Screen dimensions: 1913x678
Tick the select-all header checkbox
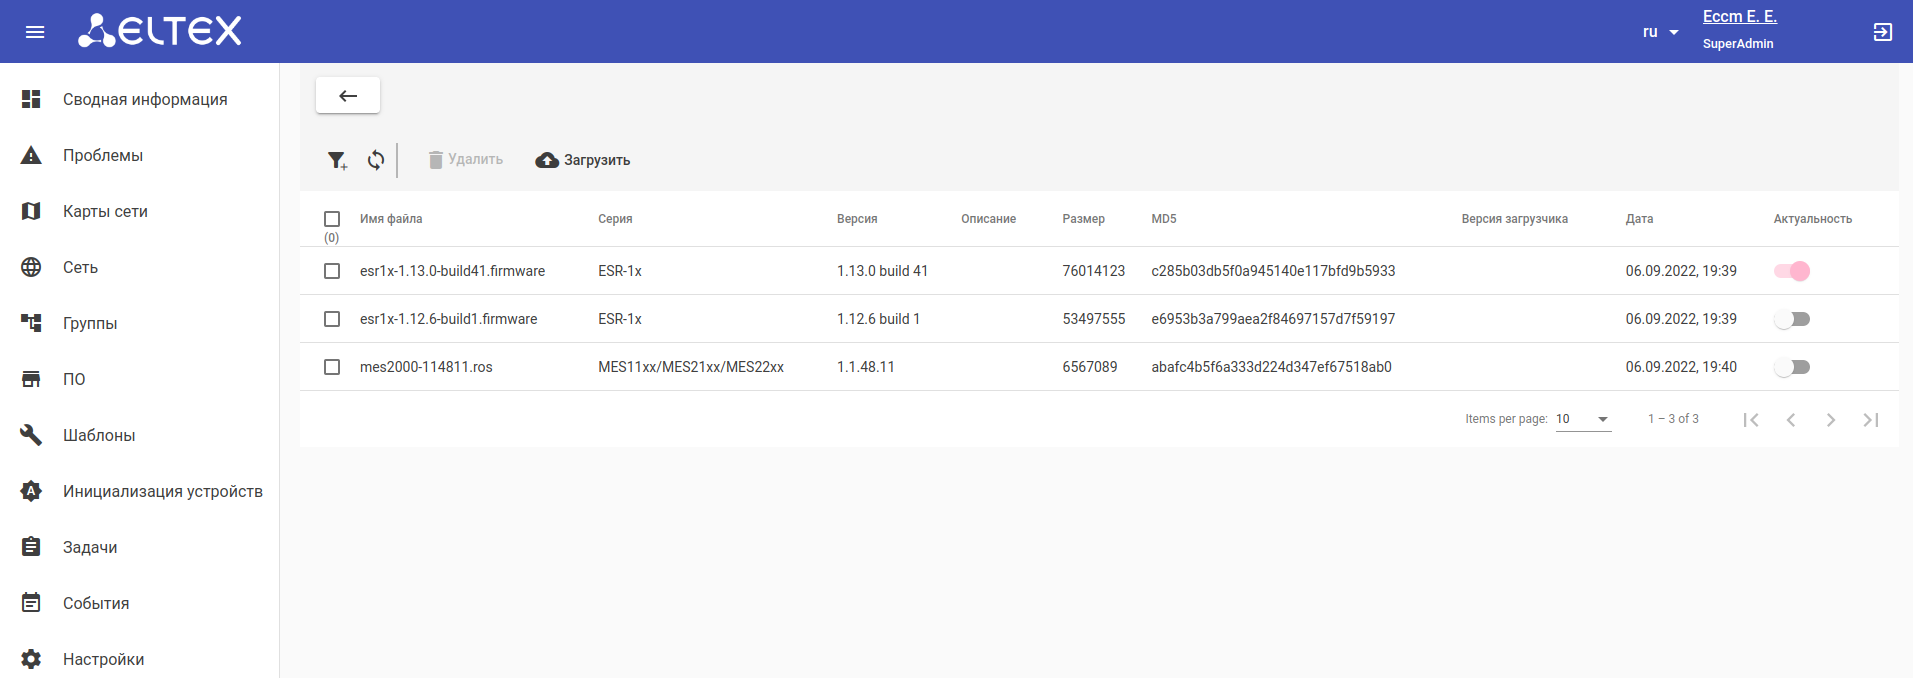coord(332,219)
